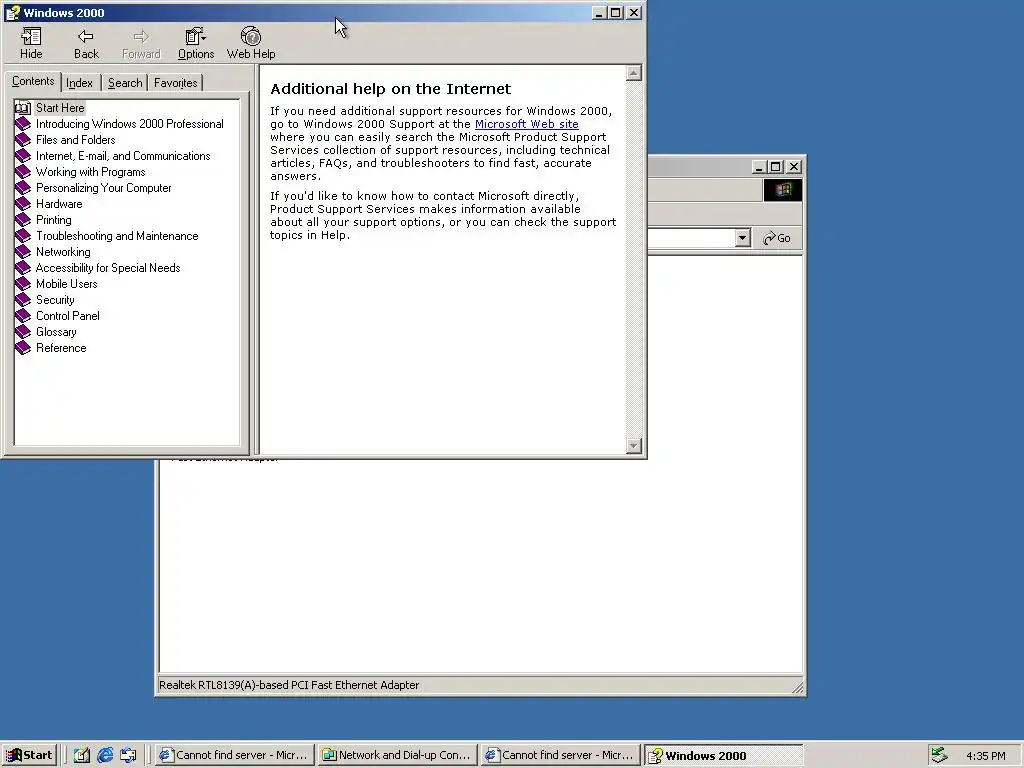Click the Windows 2000 help taskbar button

tap(723, 755)
